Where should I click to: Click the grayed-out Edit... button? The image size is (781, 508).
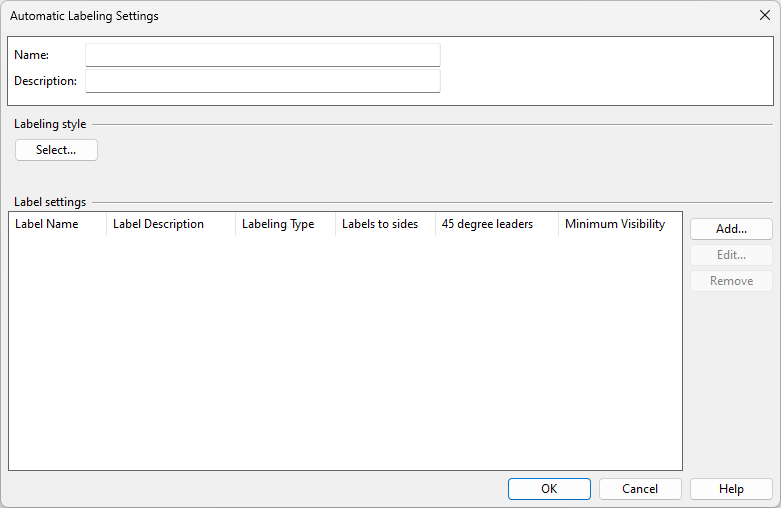click(731, 255)
